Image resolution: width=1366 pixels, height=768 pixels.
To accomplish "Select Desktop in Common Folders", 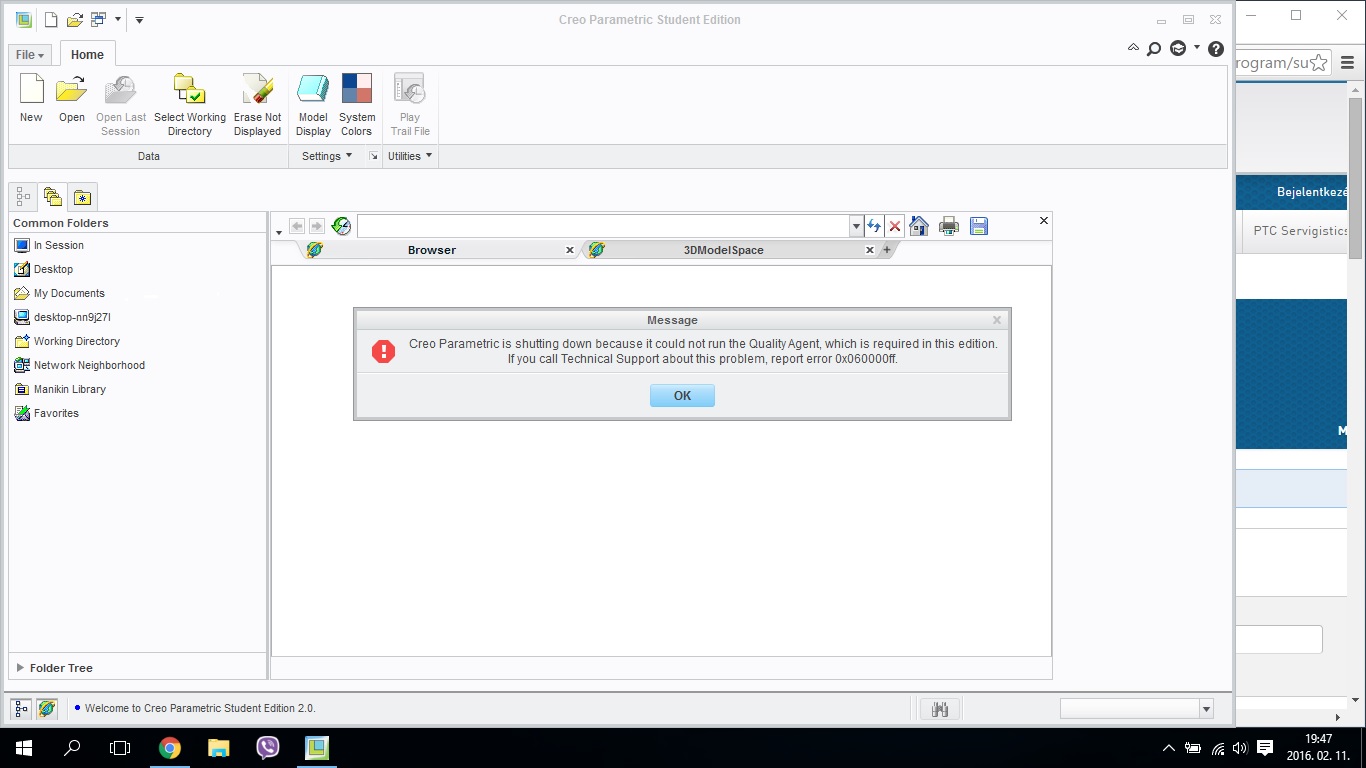I will (43, 269).
